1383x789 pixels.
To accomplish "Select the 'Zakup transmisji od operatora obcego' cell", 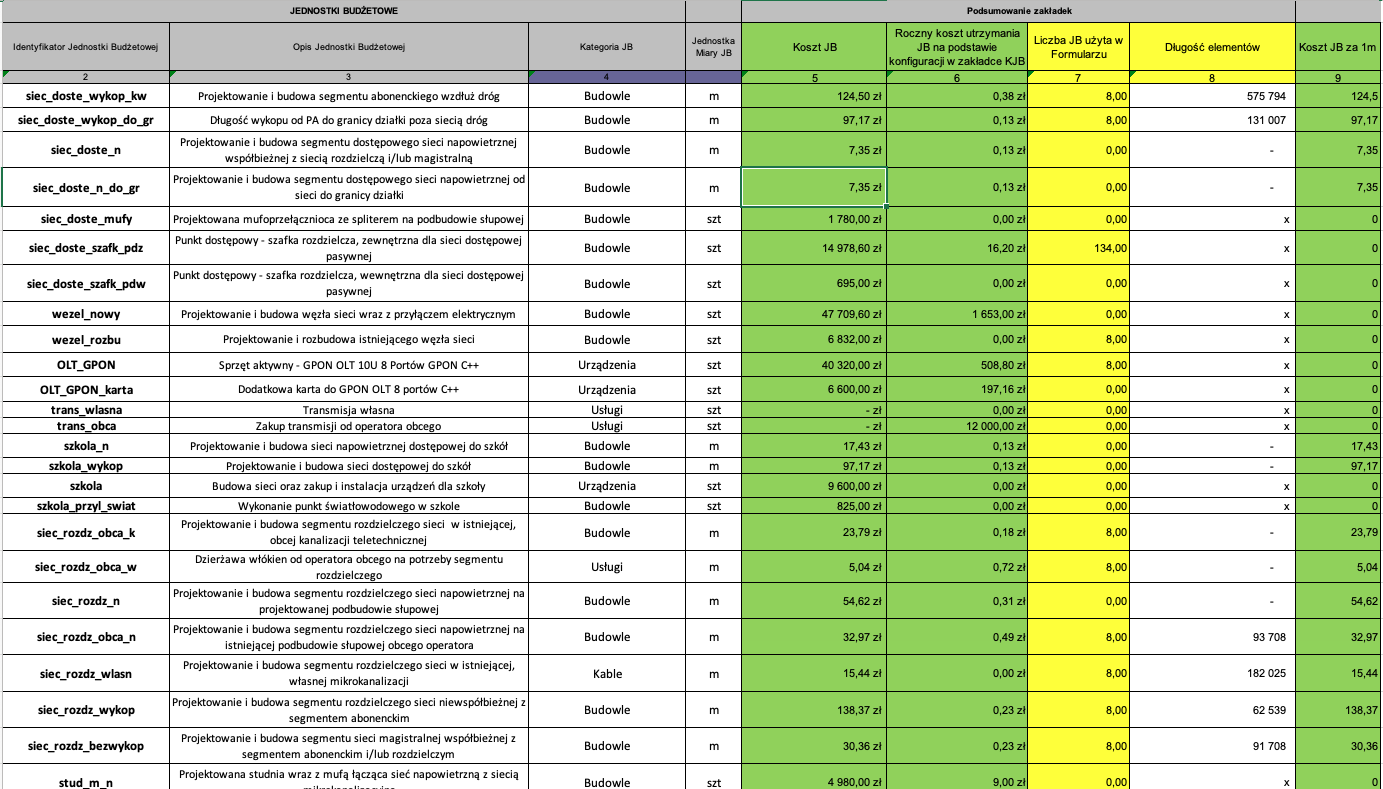I will [349, 426].
